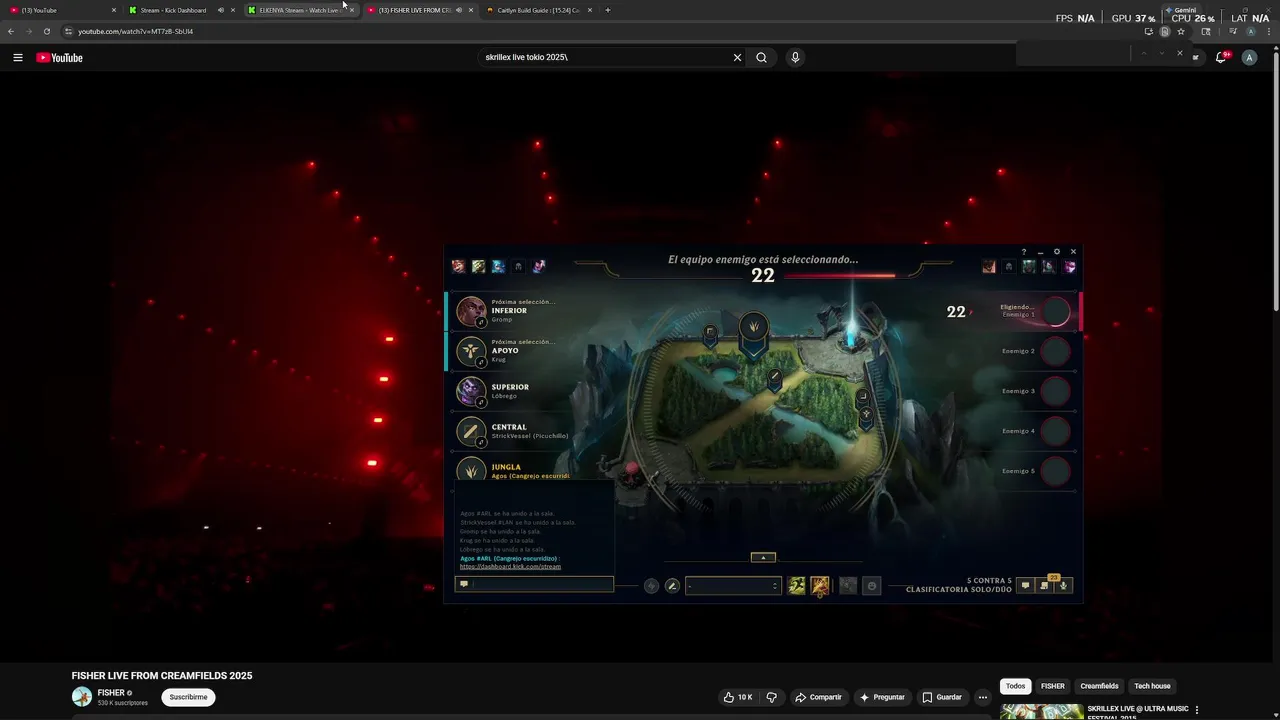Click swap icon on CENTRAL portrait
The height and width of the screenshot is (720, 1280).
point(481,442)
